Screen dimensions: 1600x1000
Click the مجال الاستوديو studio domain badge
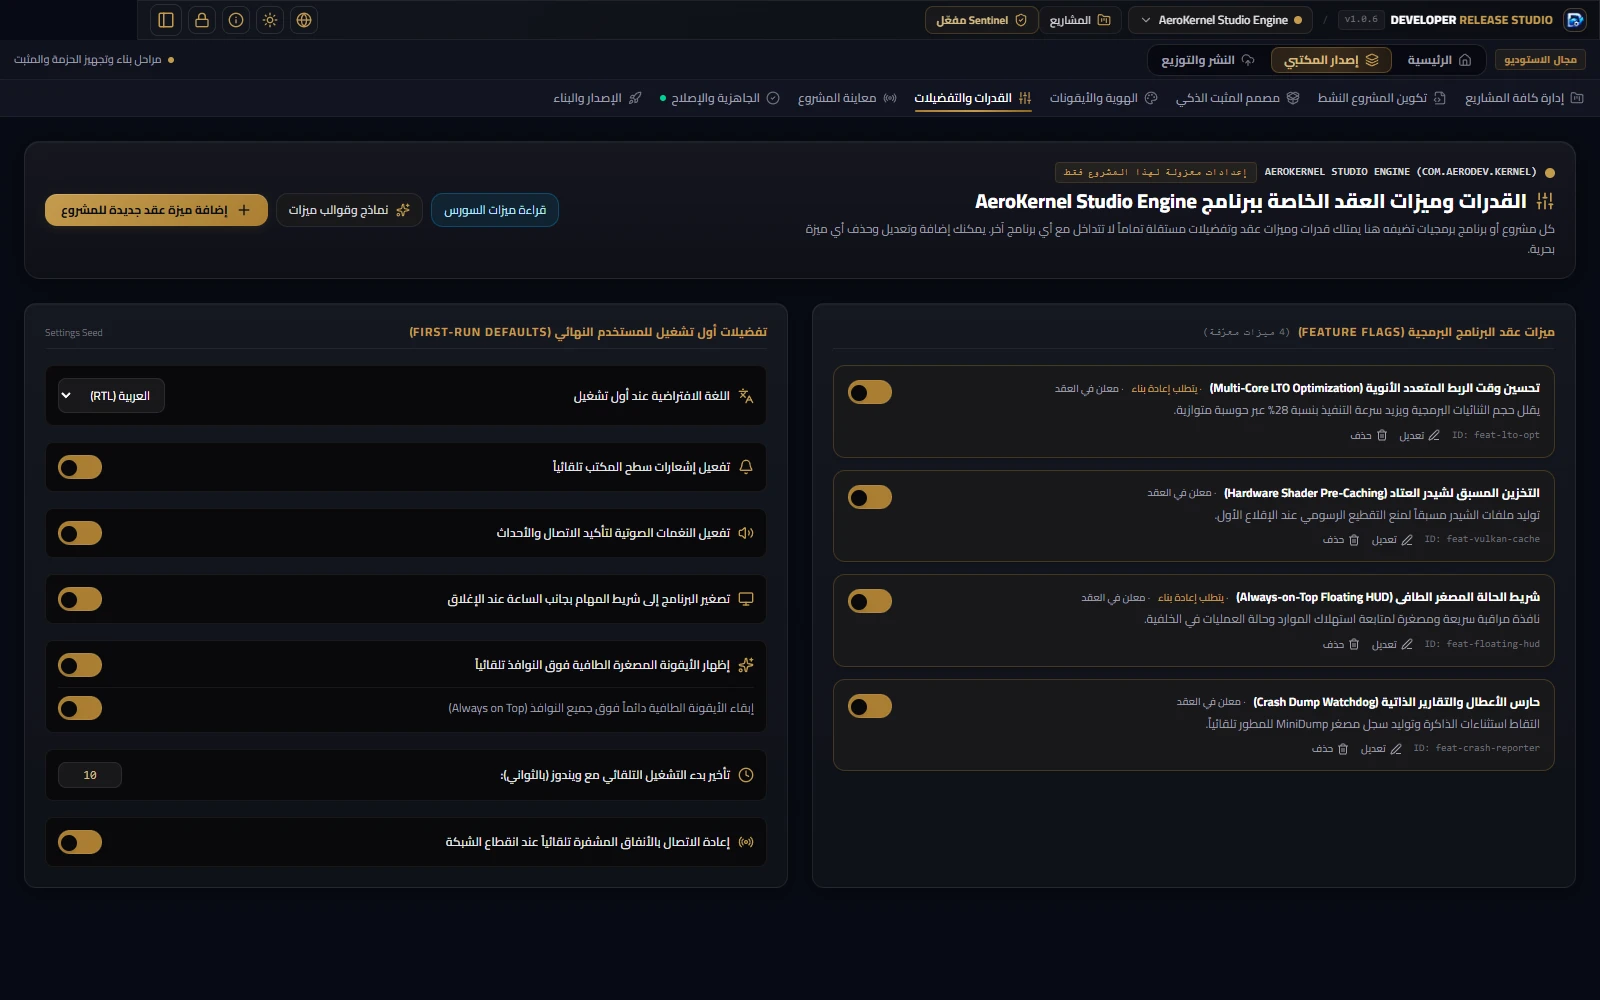[x=1540, y=60]
